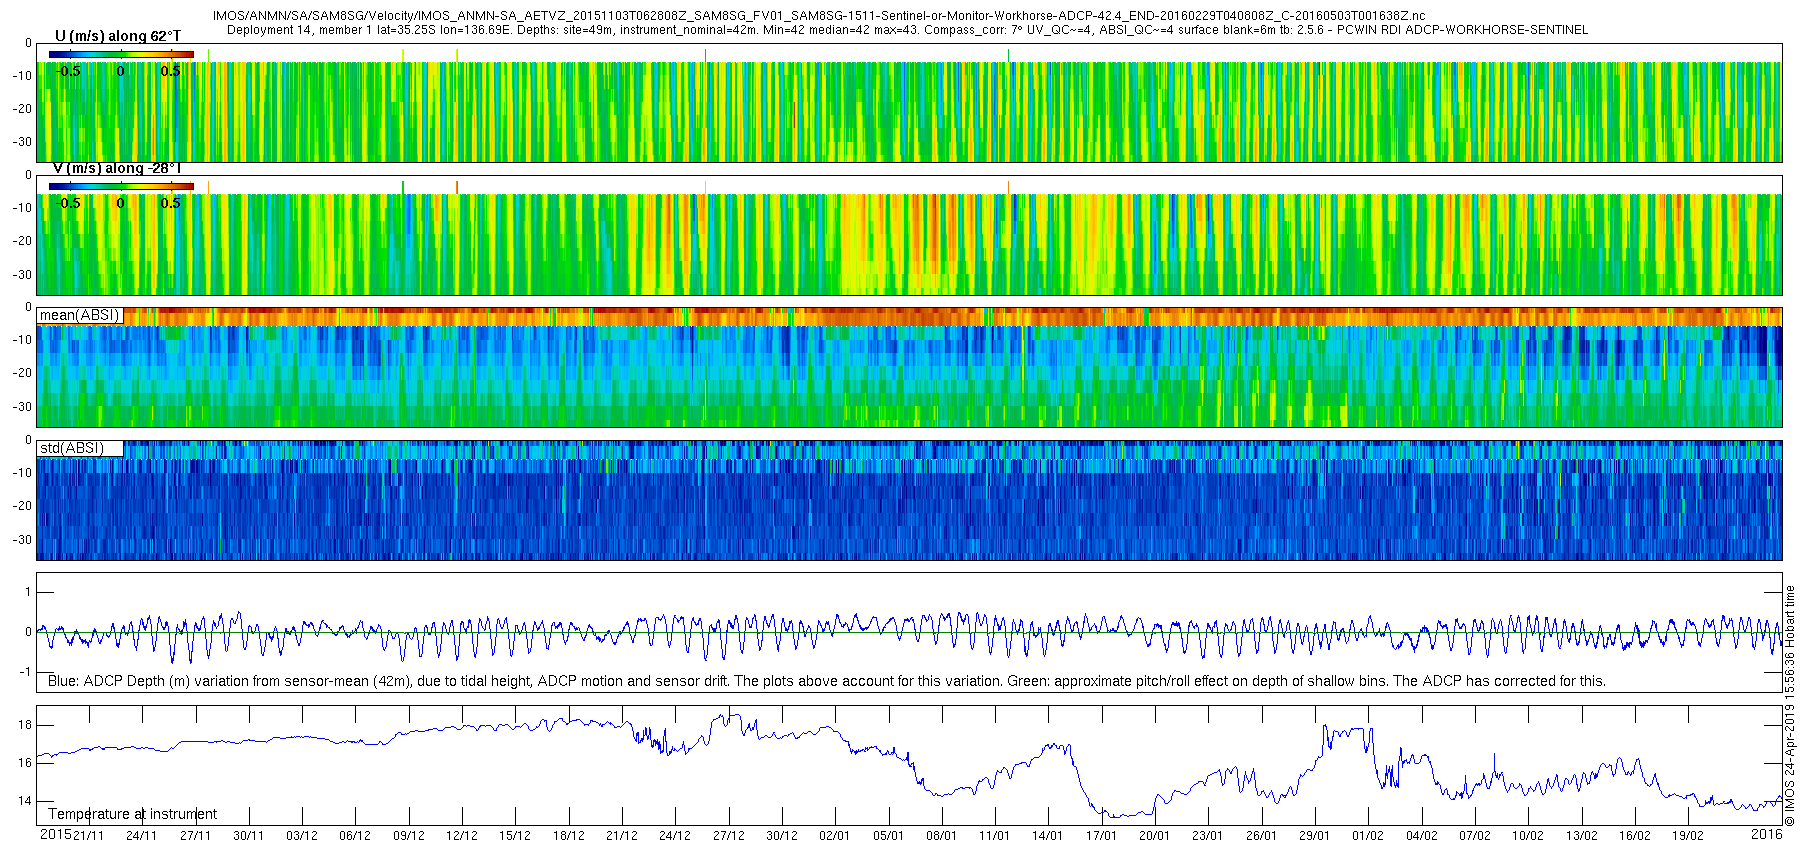Click the "2016" year label
1800x850 pixels.
point(1767,834)
